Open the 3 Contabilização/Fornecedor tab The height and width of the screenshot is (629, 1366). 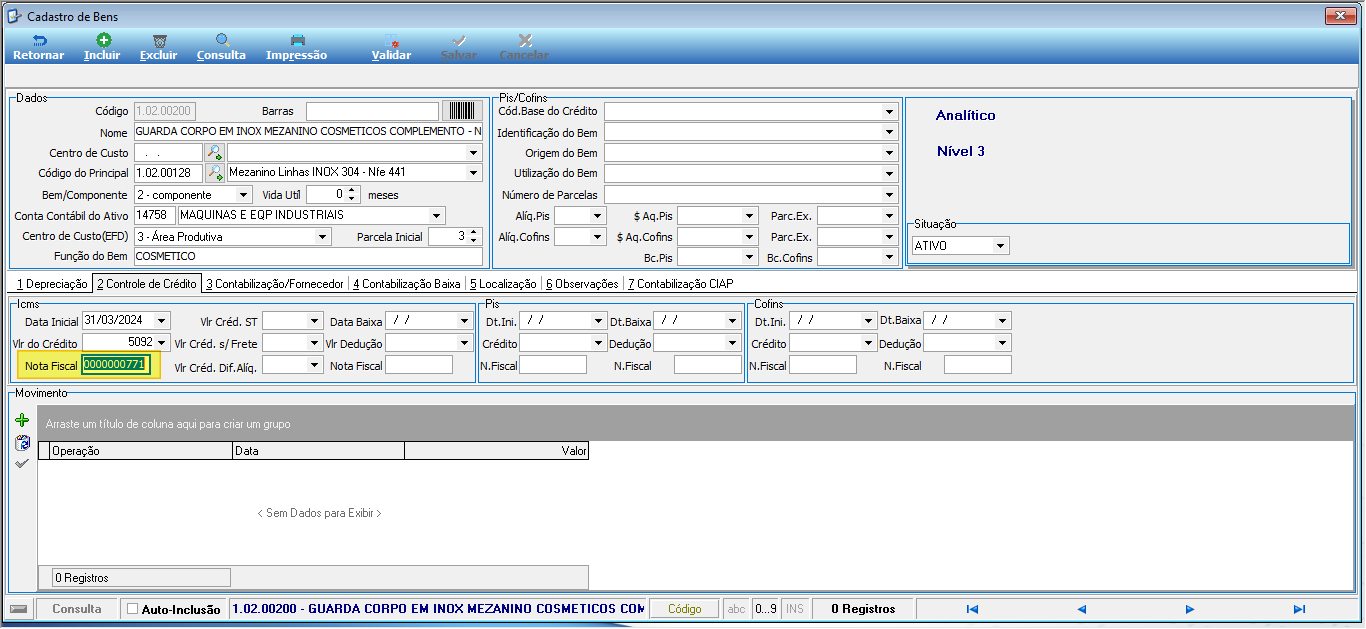click(276, 284)
